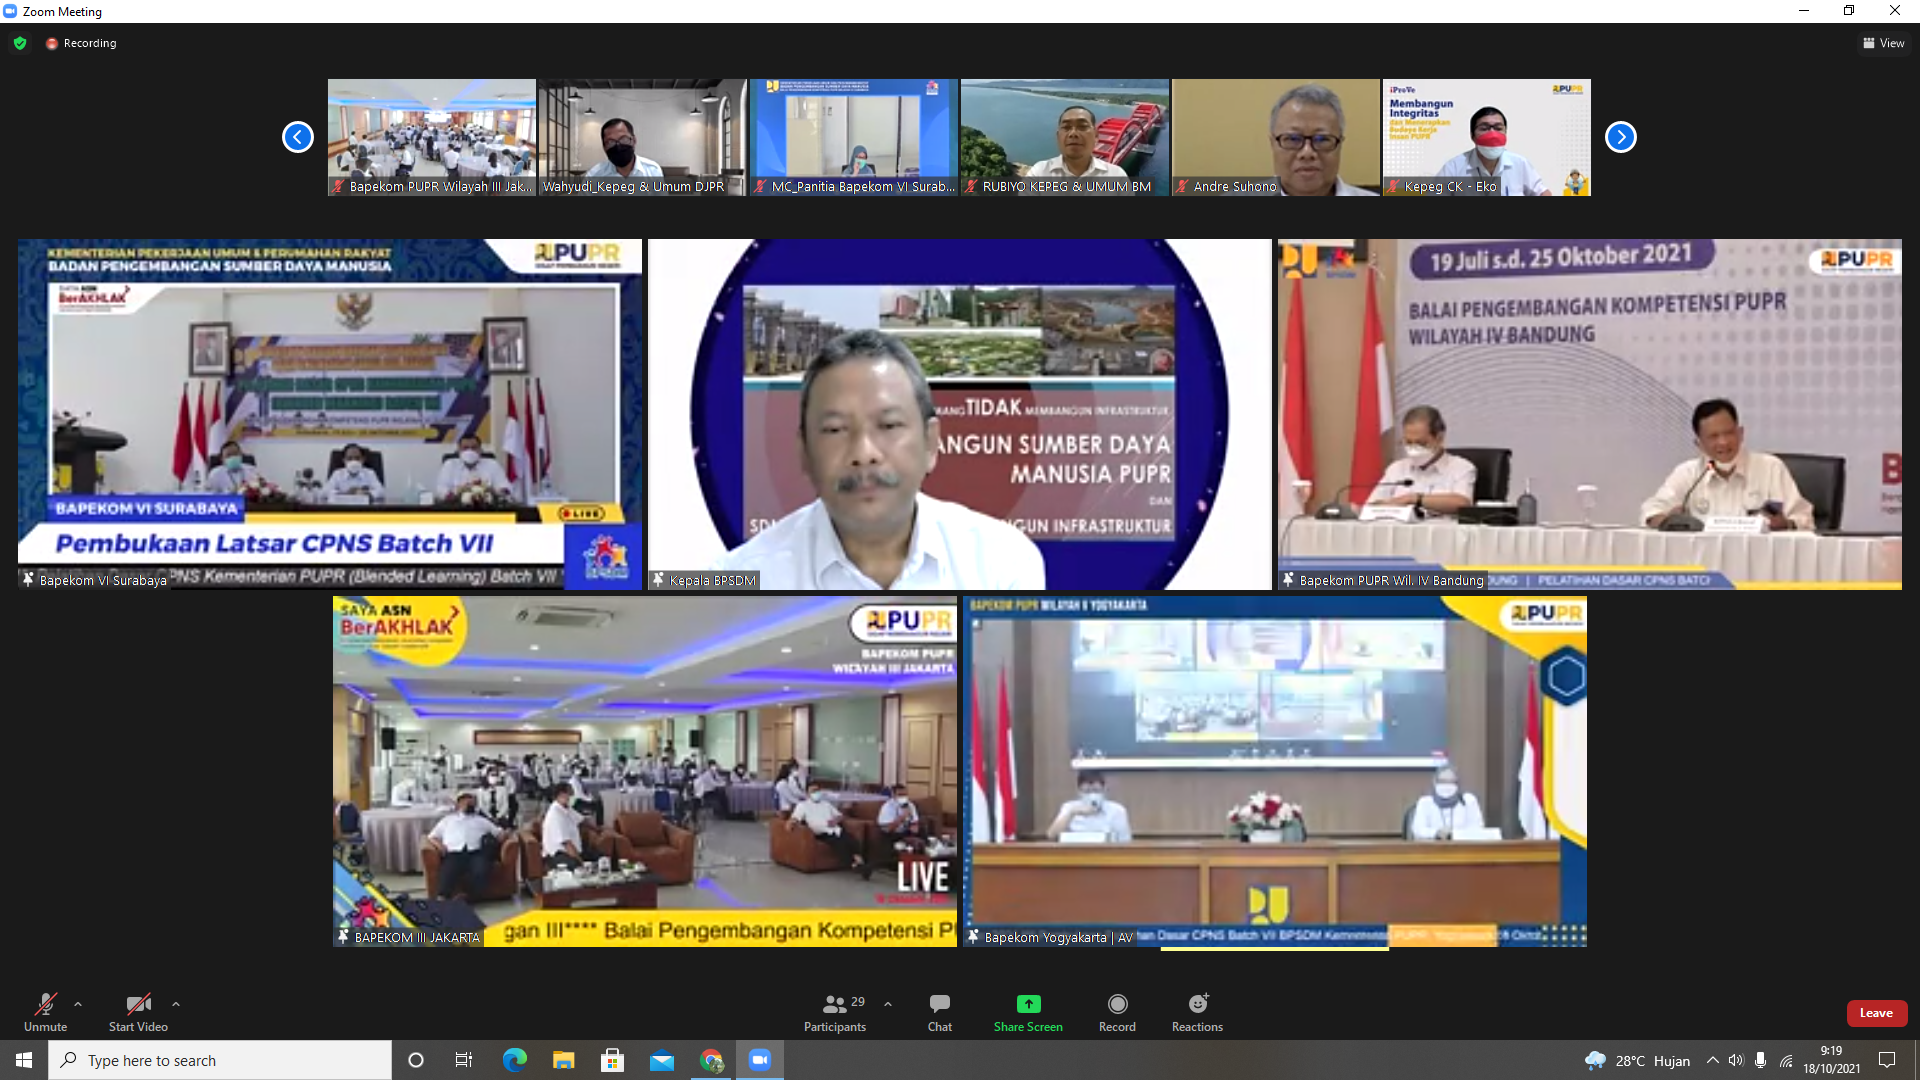Select RUBIYO KEPEG & UMUM BM thumbnail

(x=1065, y=137)
